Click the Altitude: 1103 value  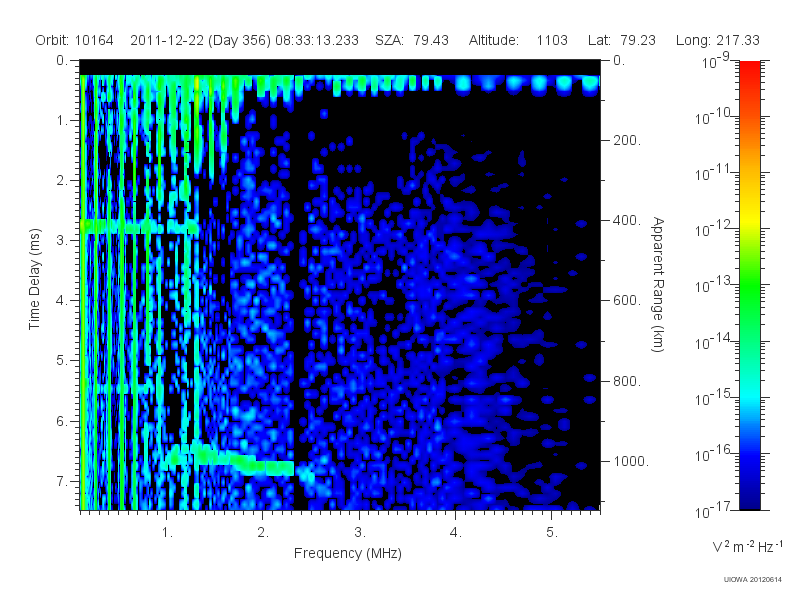(518, 40)
